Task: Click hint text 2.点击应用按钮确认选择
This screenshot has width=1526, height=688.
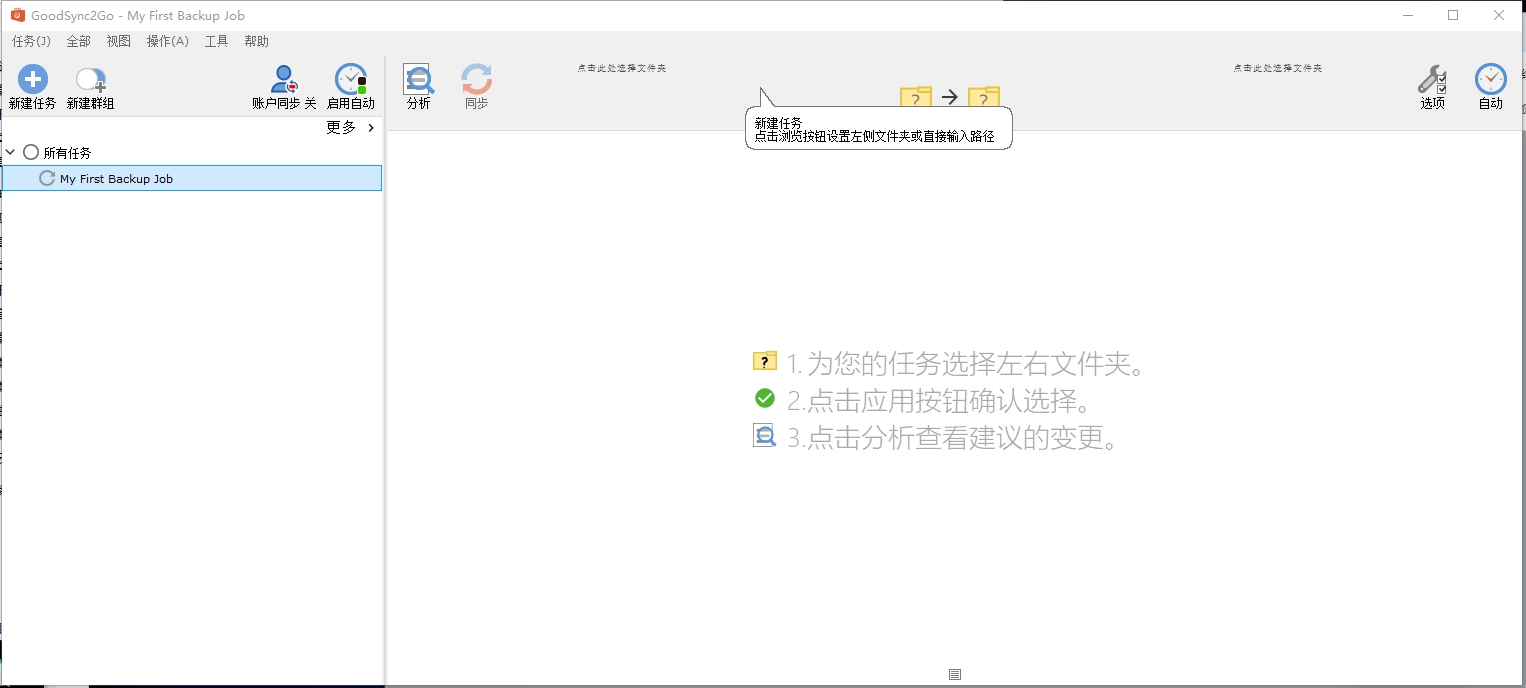Action: [938, 401]
